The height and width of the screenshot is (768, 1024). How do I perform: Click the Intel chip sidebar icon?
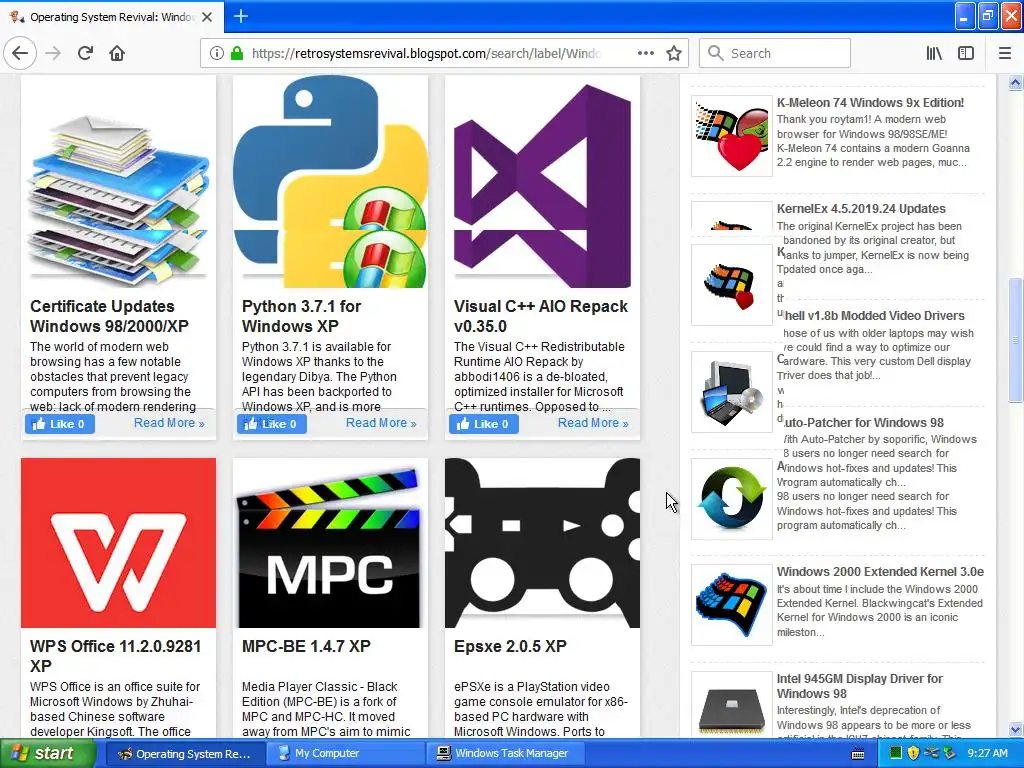click(731, 705)
